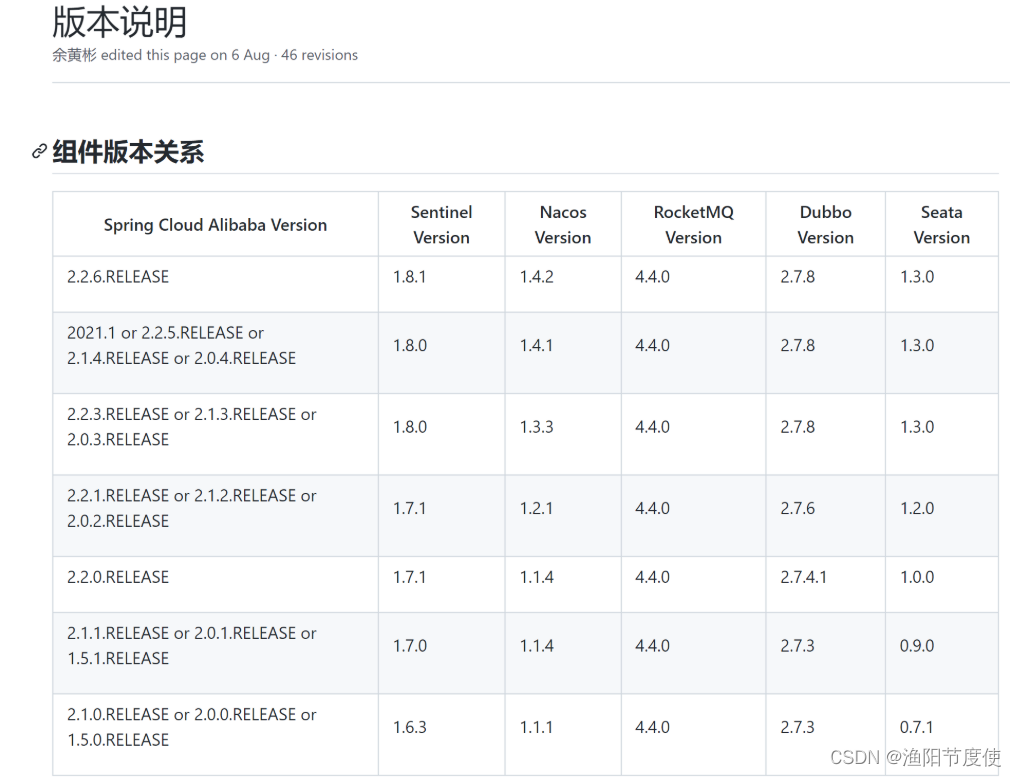Click Nacos value 1.1.1
Image resolution: width=1017 pixels, height=777 pixels.
point(536,728)
